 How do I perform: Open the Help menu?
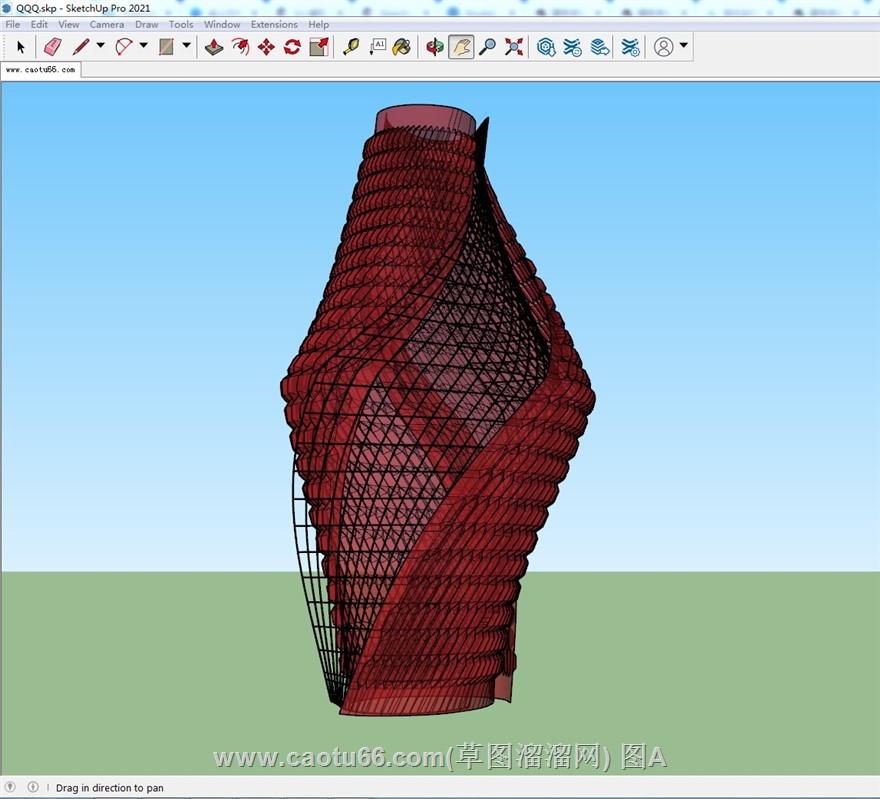click(x=318, y=24)
